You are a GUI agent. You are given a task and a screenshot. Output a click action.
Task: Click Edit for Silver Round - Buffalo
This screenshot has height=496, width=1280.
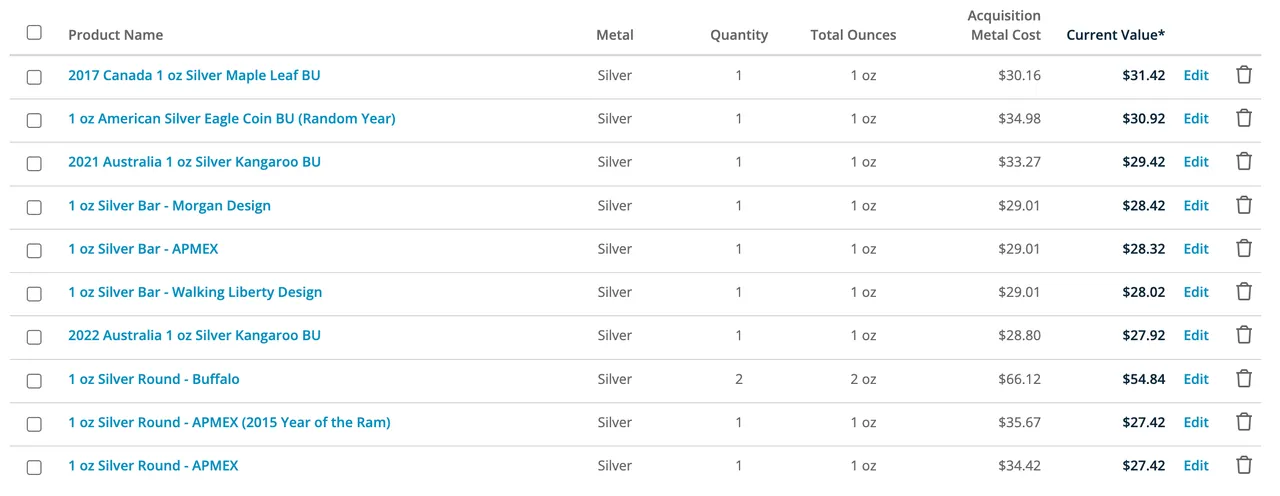pos(1196,379)
